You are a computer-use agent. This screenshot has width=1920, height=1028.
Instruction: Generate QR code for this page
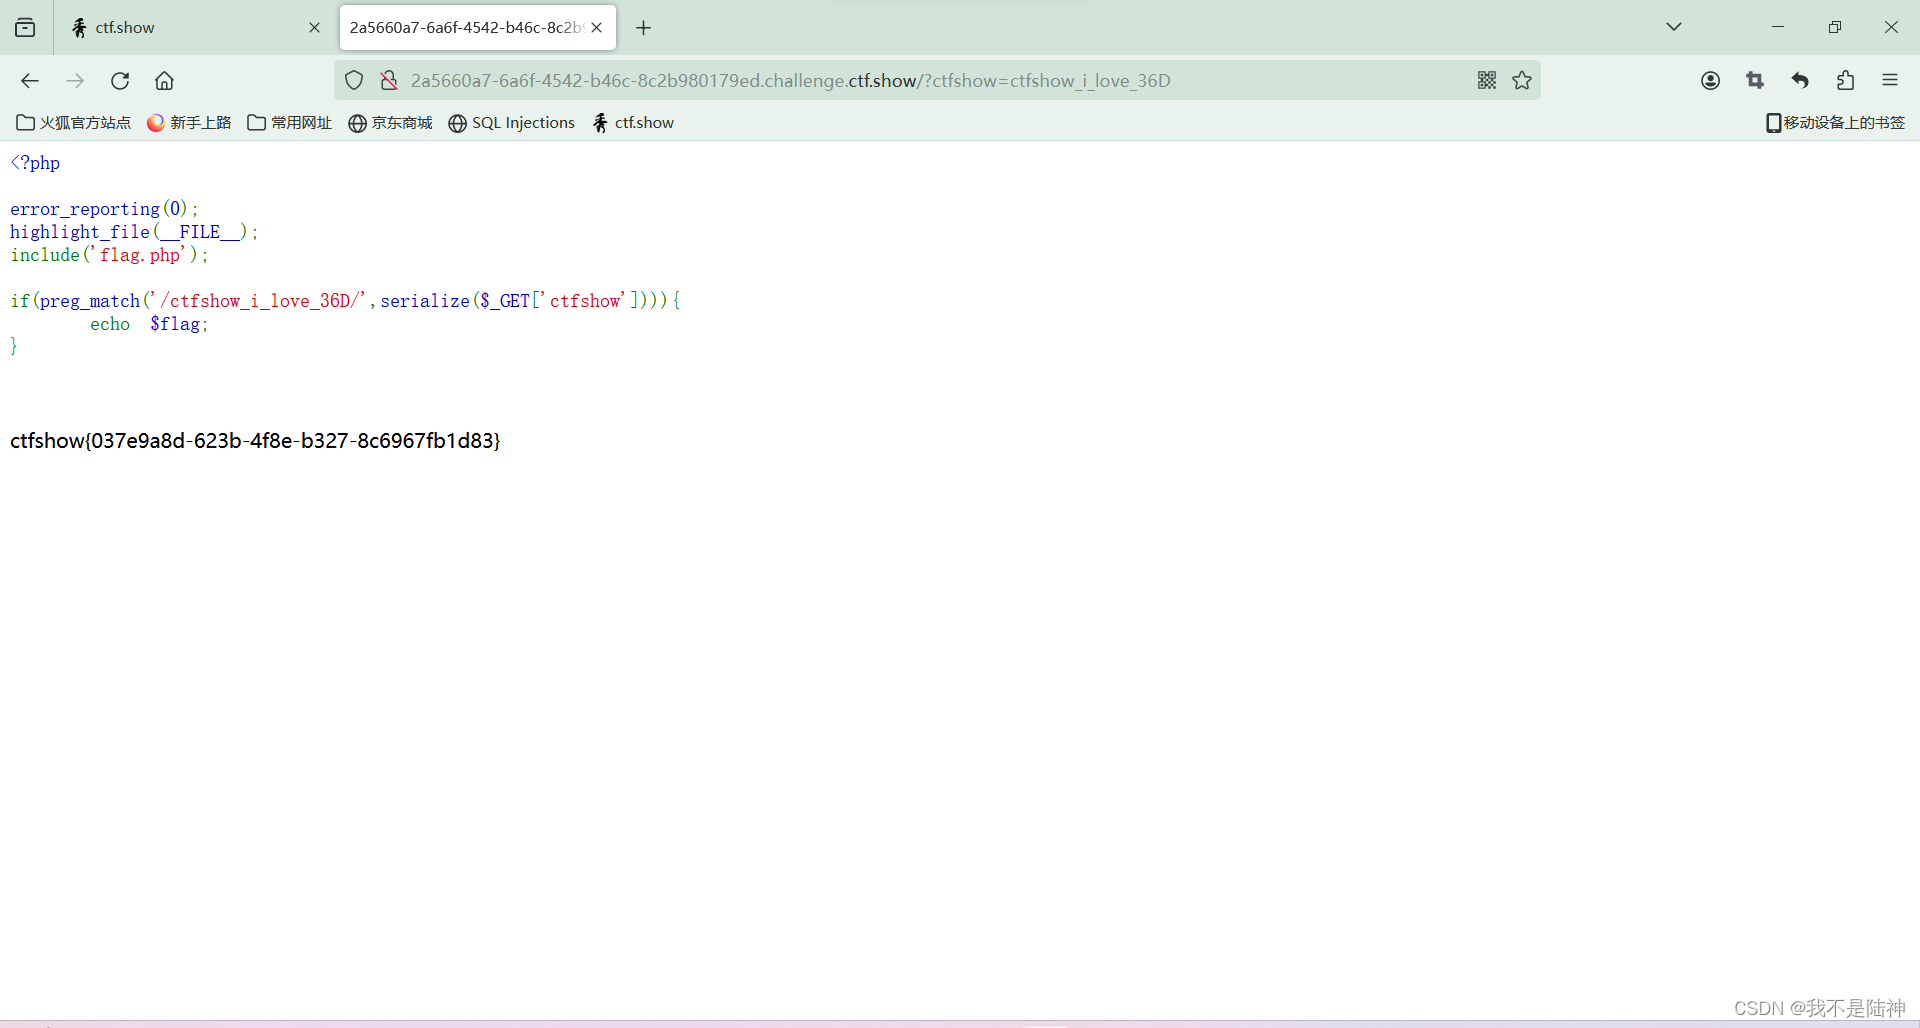point(1487,81)
